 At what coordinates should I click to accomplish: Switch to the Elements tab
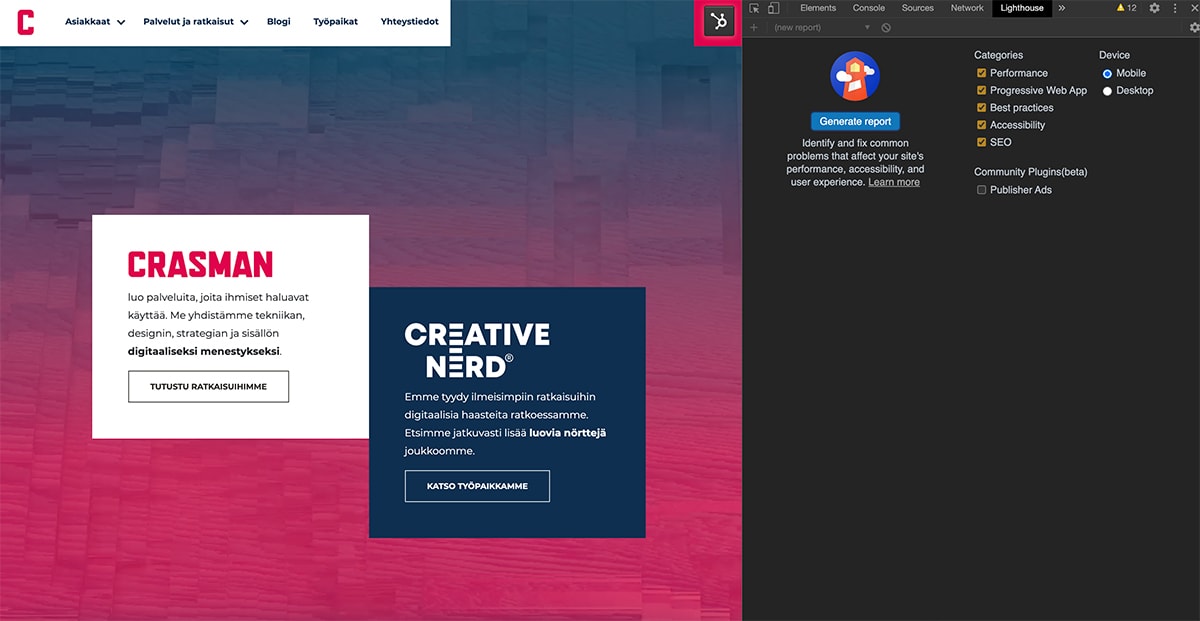pos(818,8)
